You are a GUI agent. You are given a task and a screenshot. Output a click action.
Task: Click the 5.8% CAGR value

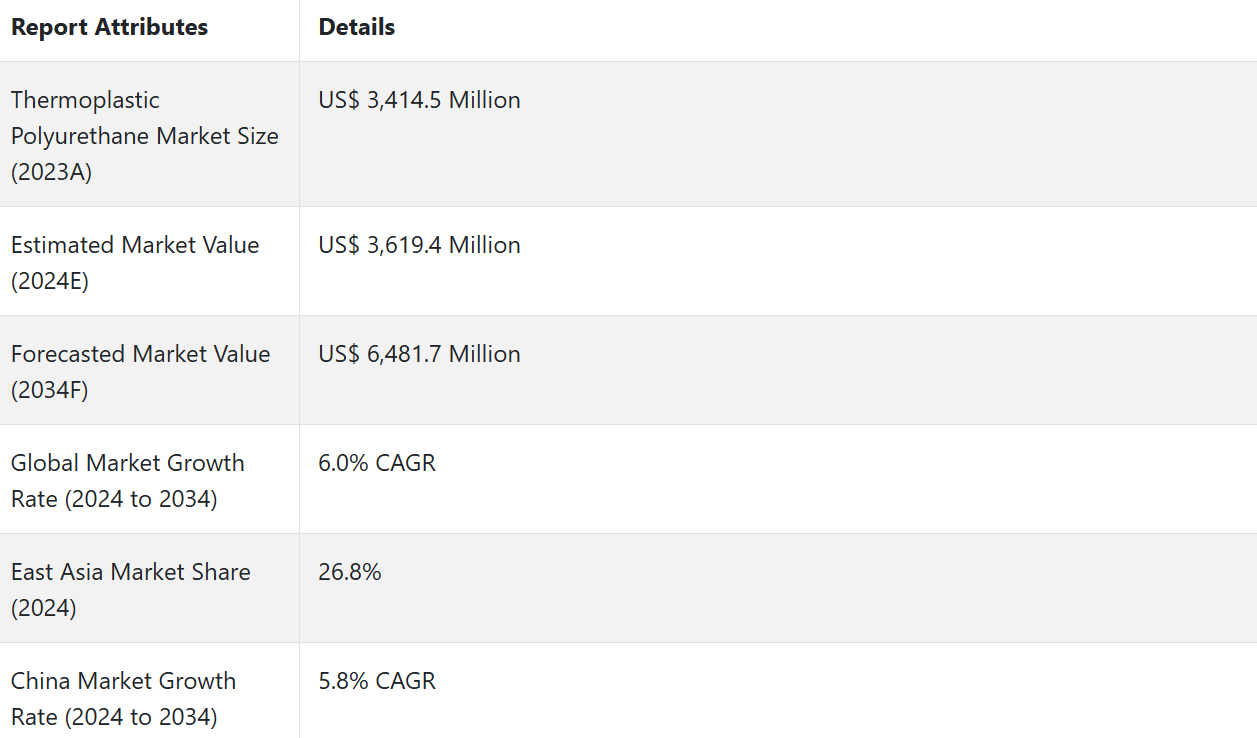[377, 681]
